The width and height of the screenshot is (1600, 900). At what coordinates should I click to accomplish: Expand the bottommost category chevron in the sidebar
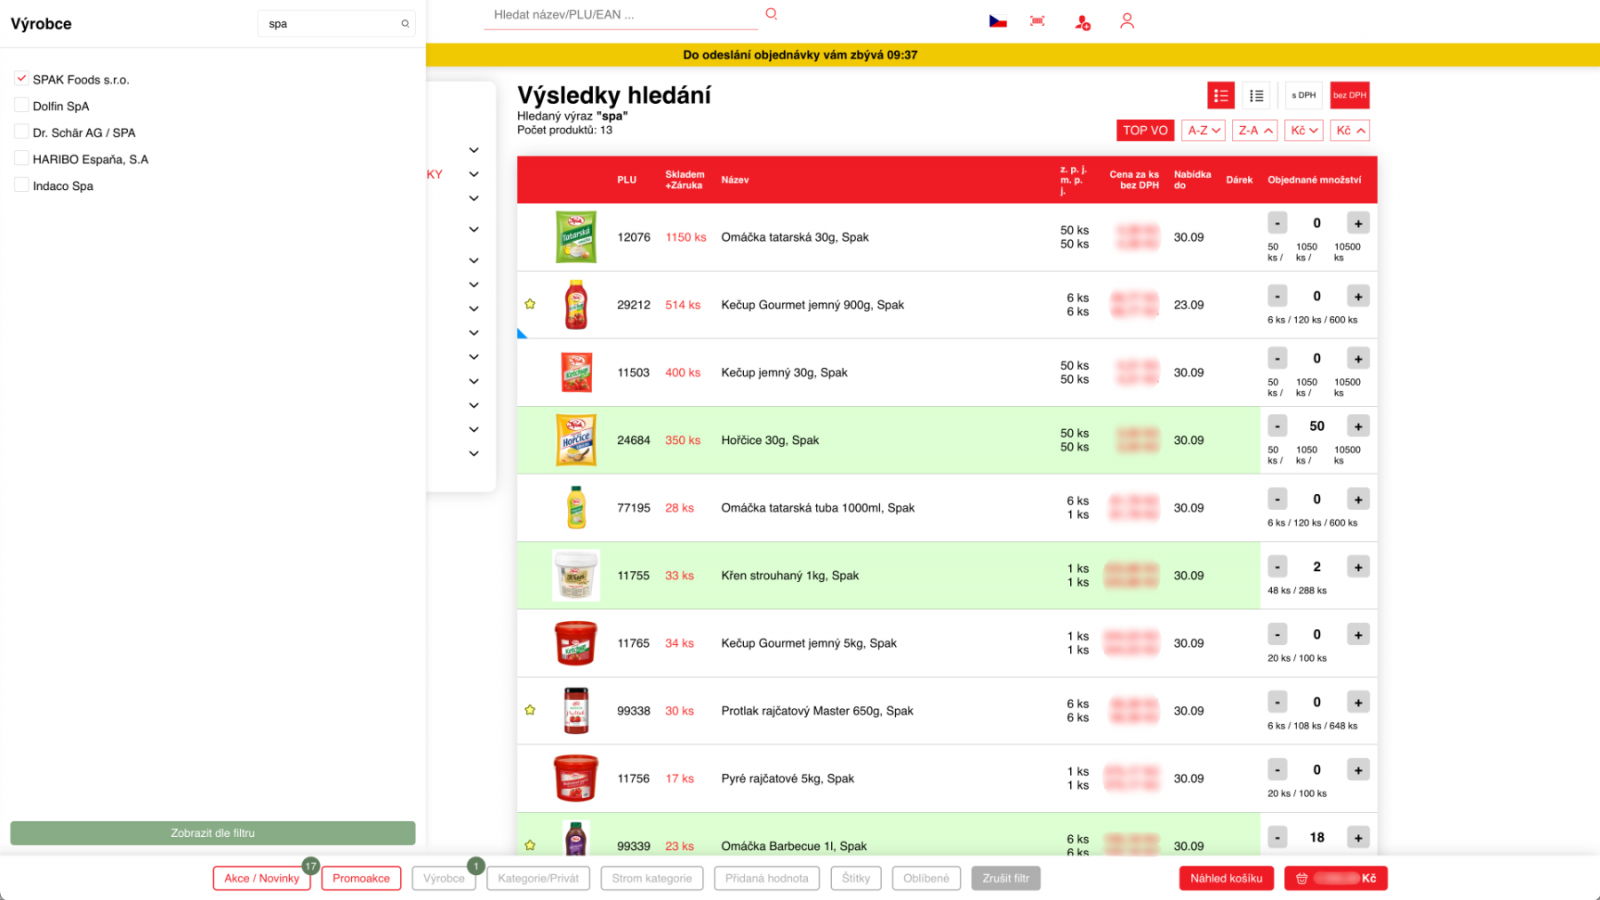(474, 453)
